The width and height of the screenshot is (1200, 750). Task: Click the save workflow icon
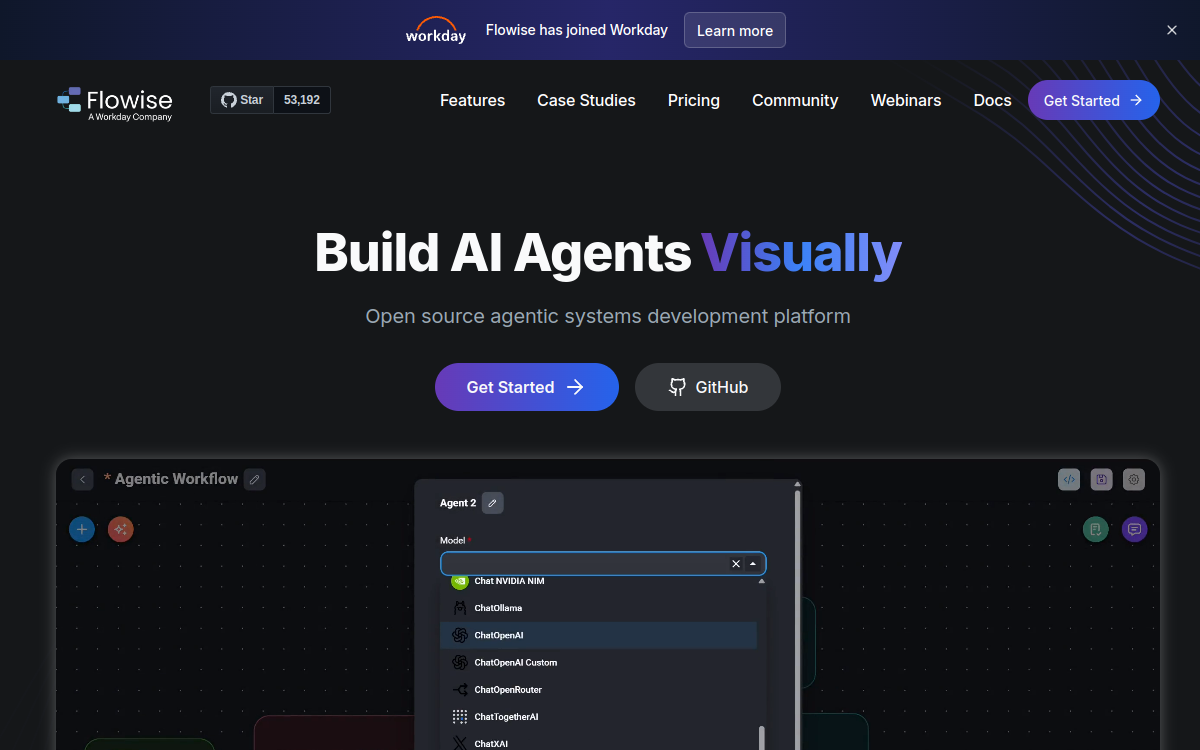pos(1101,479)
